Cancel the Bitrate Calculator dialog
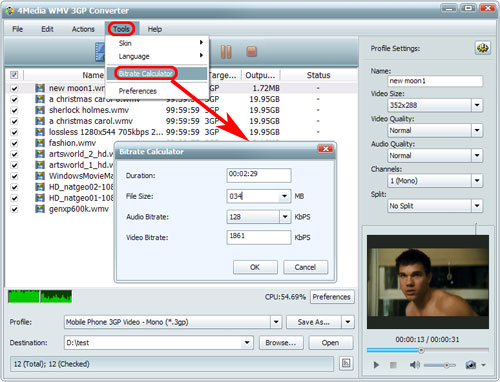500x382 pixels. 305,267
